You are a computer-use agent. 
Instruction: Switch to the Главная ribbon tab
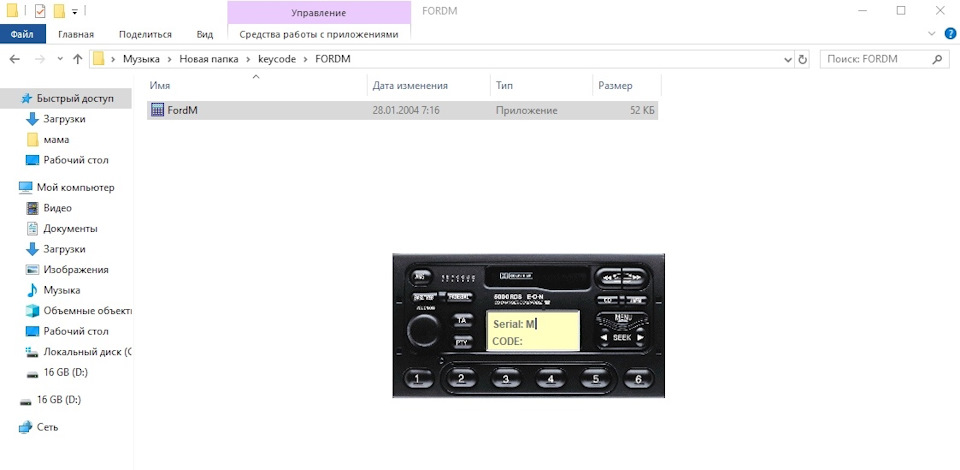point(76,34)
